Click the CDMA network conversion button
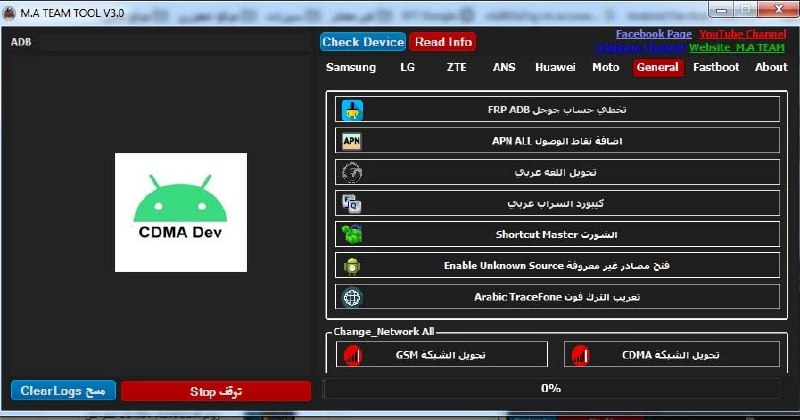Screen dimensions: 800x420 click(671, 355)
